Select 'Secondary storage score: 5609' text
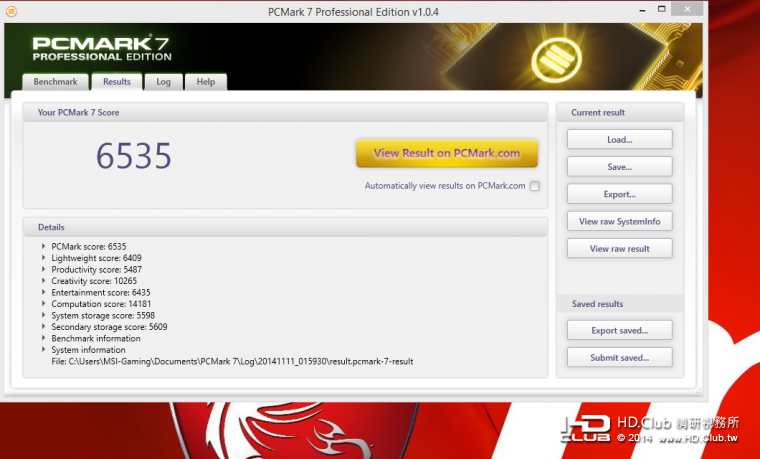This screenshot has height=459, width=760. tap(109, 327)
